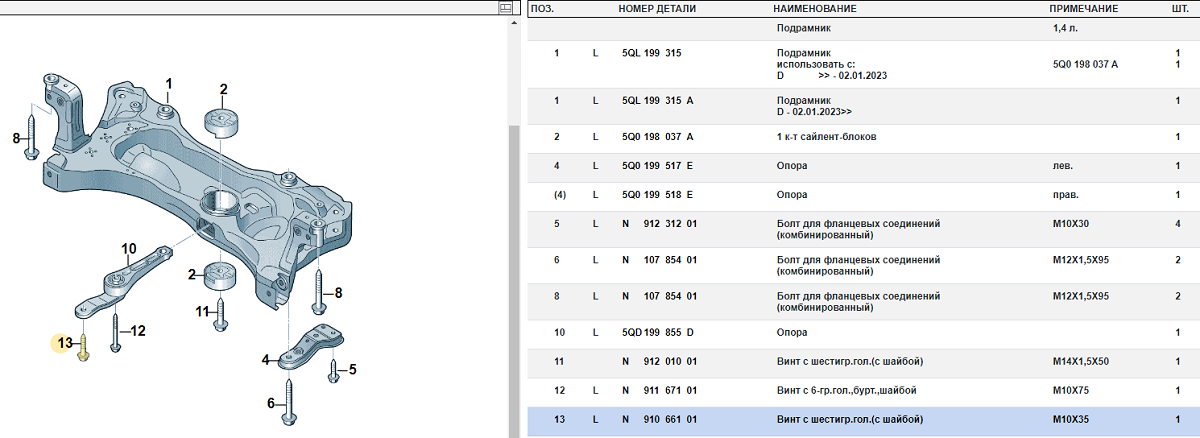Click callout 4 by the lower right bracket
The width and height of the screenshot is (1200, 438).
[266, 360]
